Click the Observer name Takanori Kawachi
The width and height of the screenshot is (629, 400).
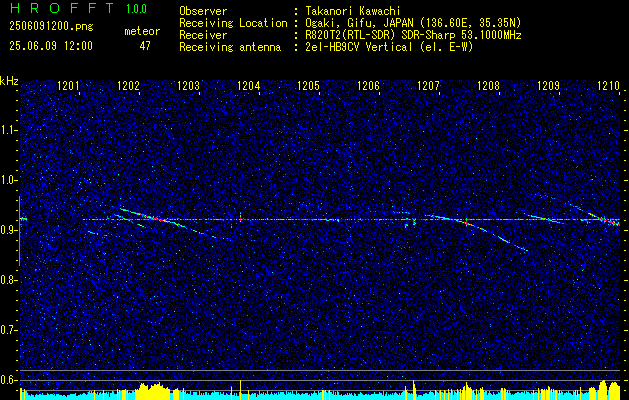[x=352, y=11]
